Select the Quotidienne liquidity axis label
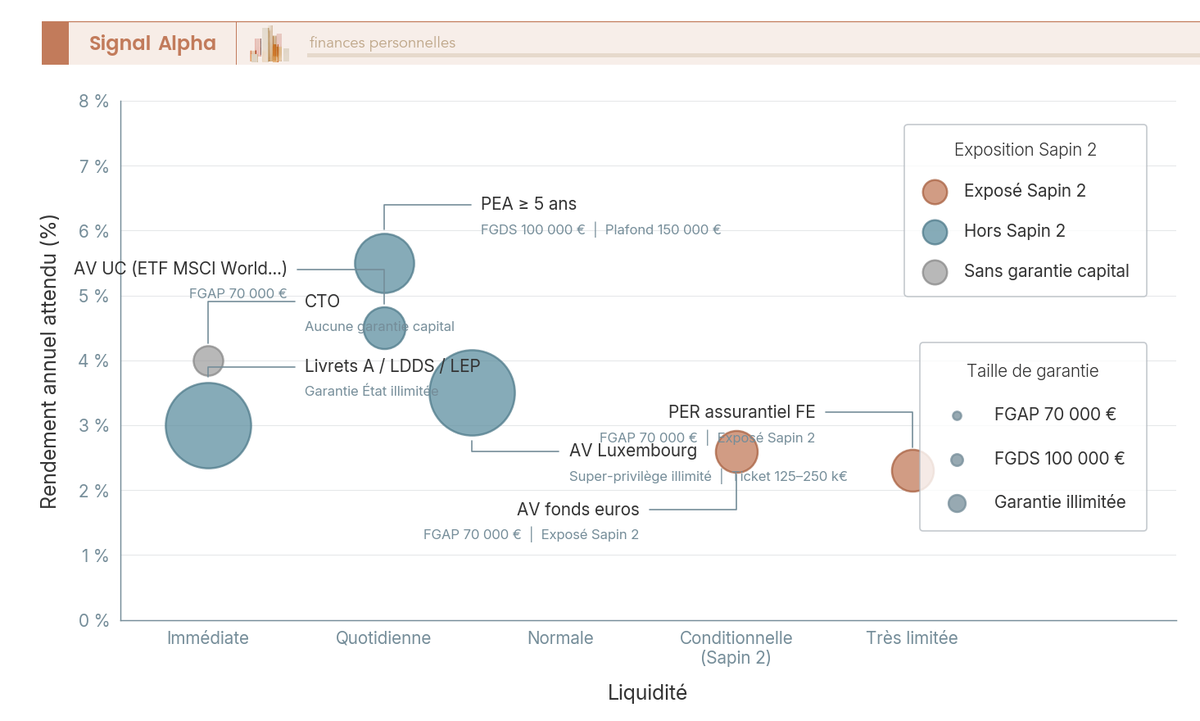1200x721 pixels. [x=384, y=638]
